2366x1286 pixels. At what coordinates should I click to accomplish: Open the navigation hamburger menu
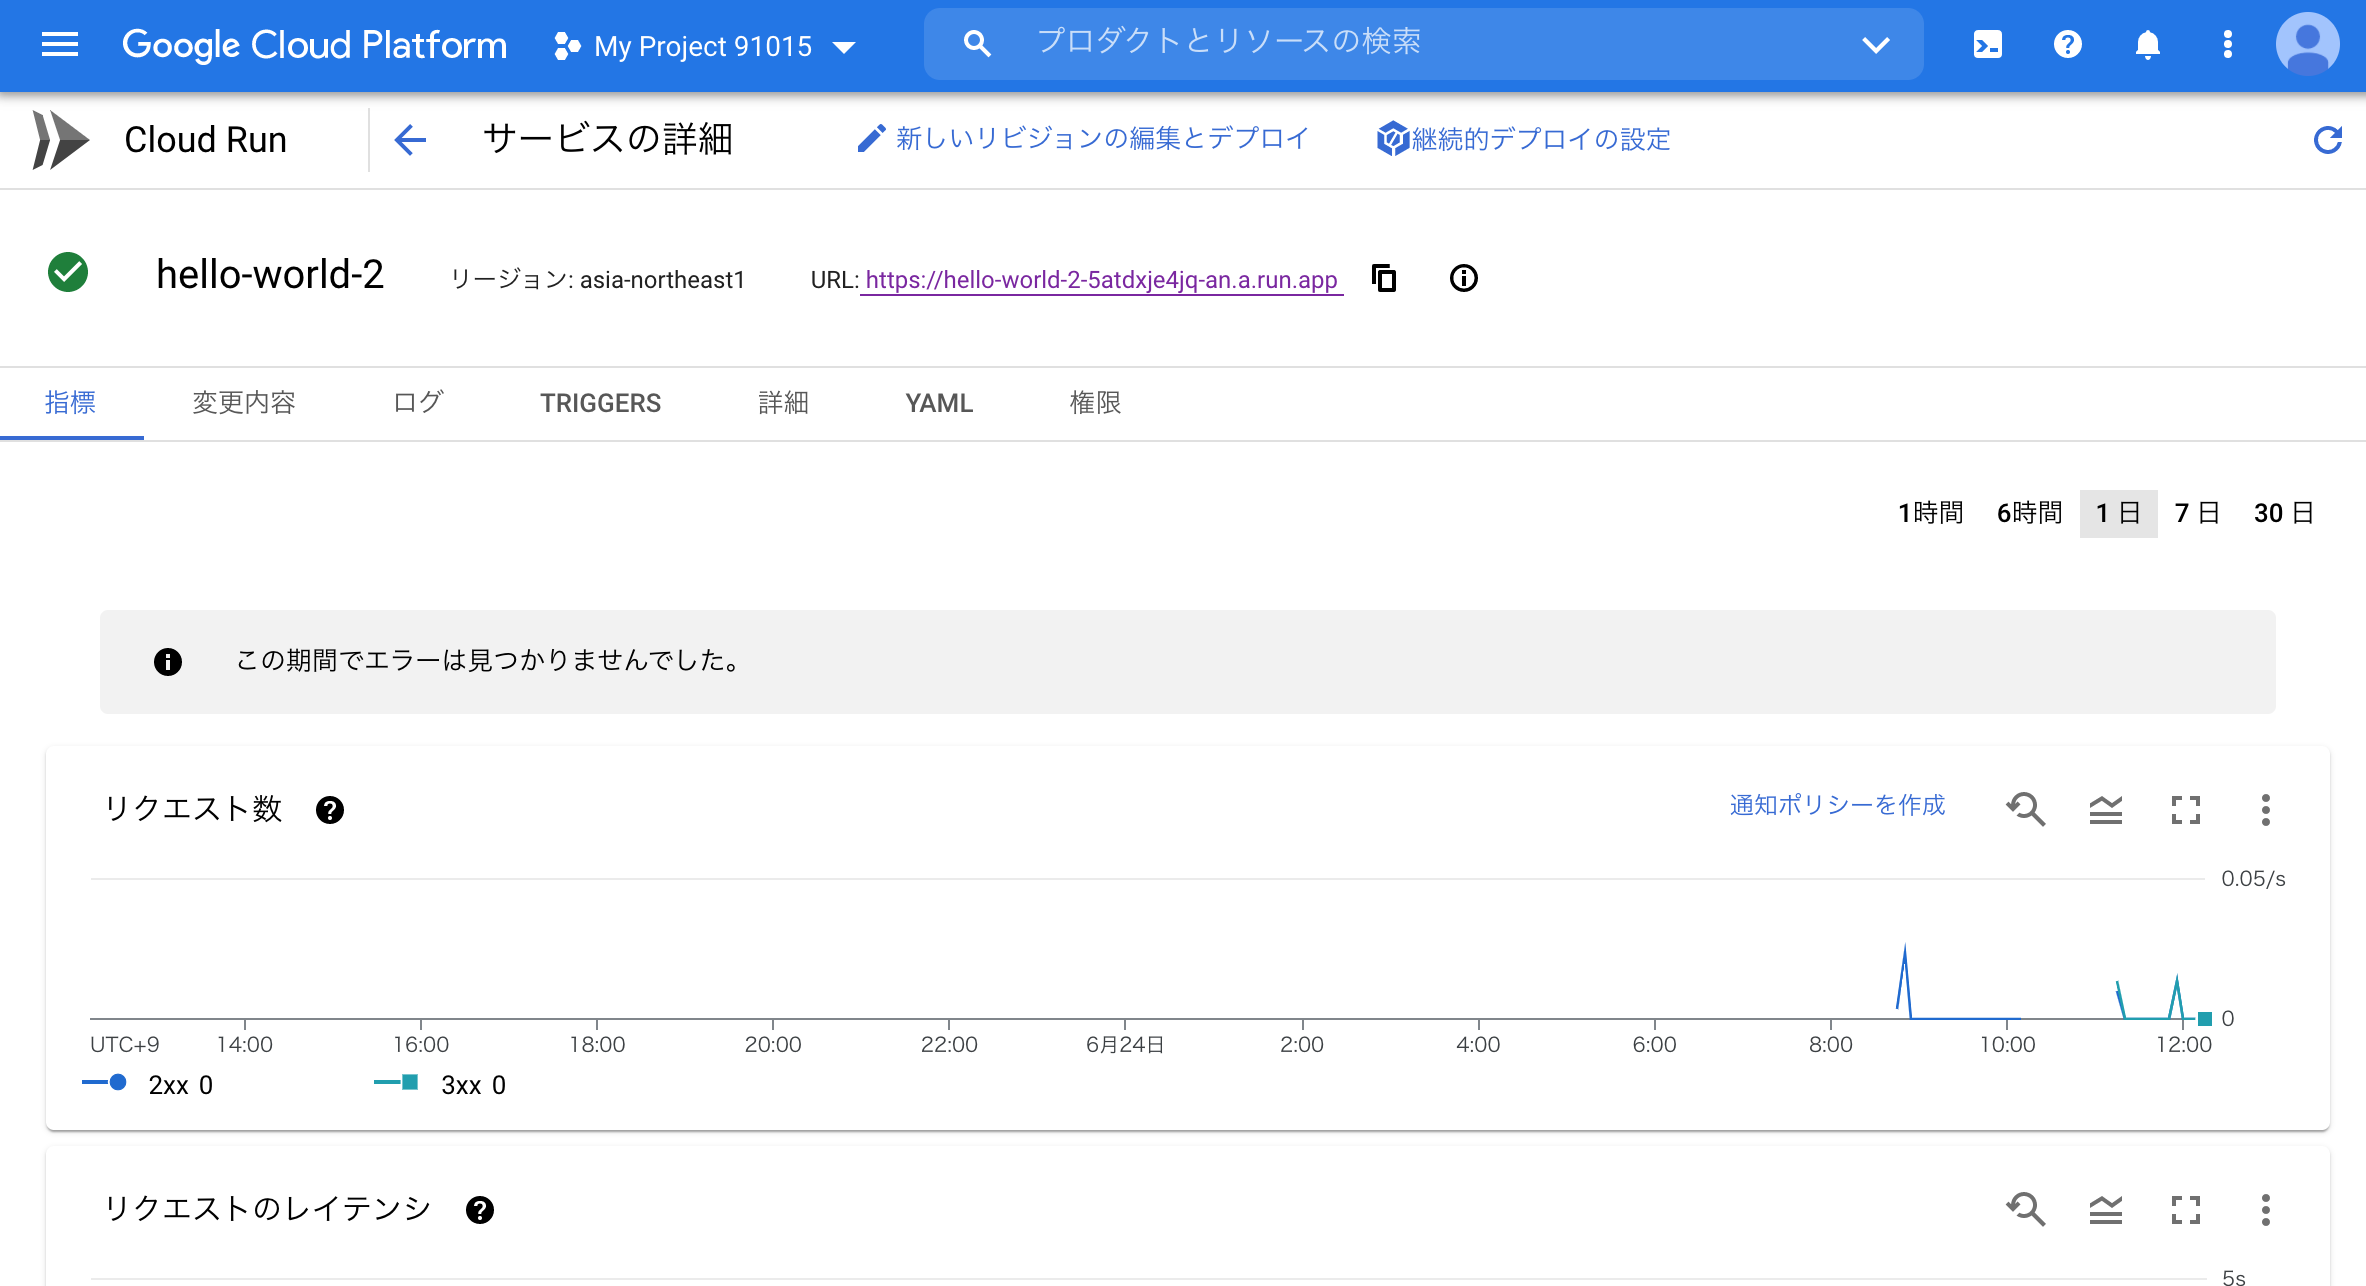click(59, 44)
